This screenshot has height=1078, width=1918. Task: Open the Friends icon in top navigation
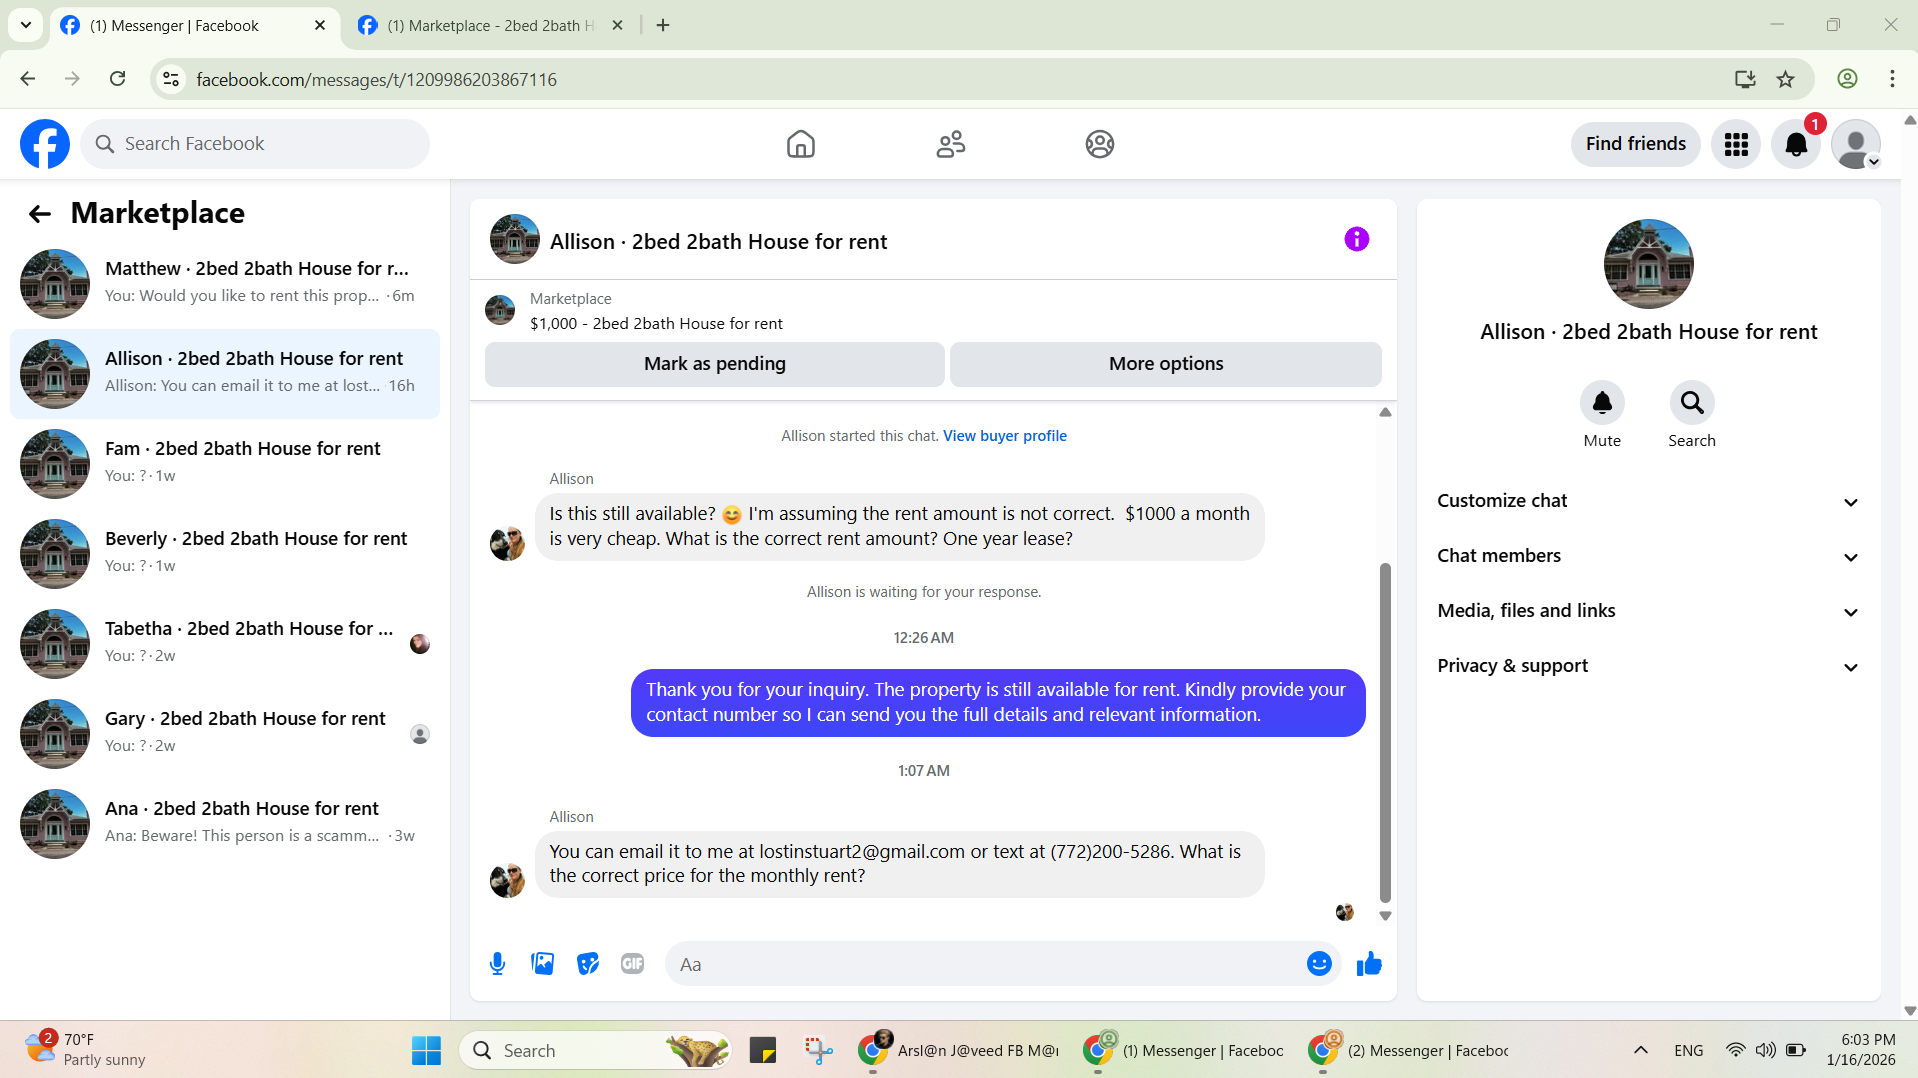(950, 144)
